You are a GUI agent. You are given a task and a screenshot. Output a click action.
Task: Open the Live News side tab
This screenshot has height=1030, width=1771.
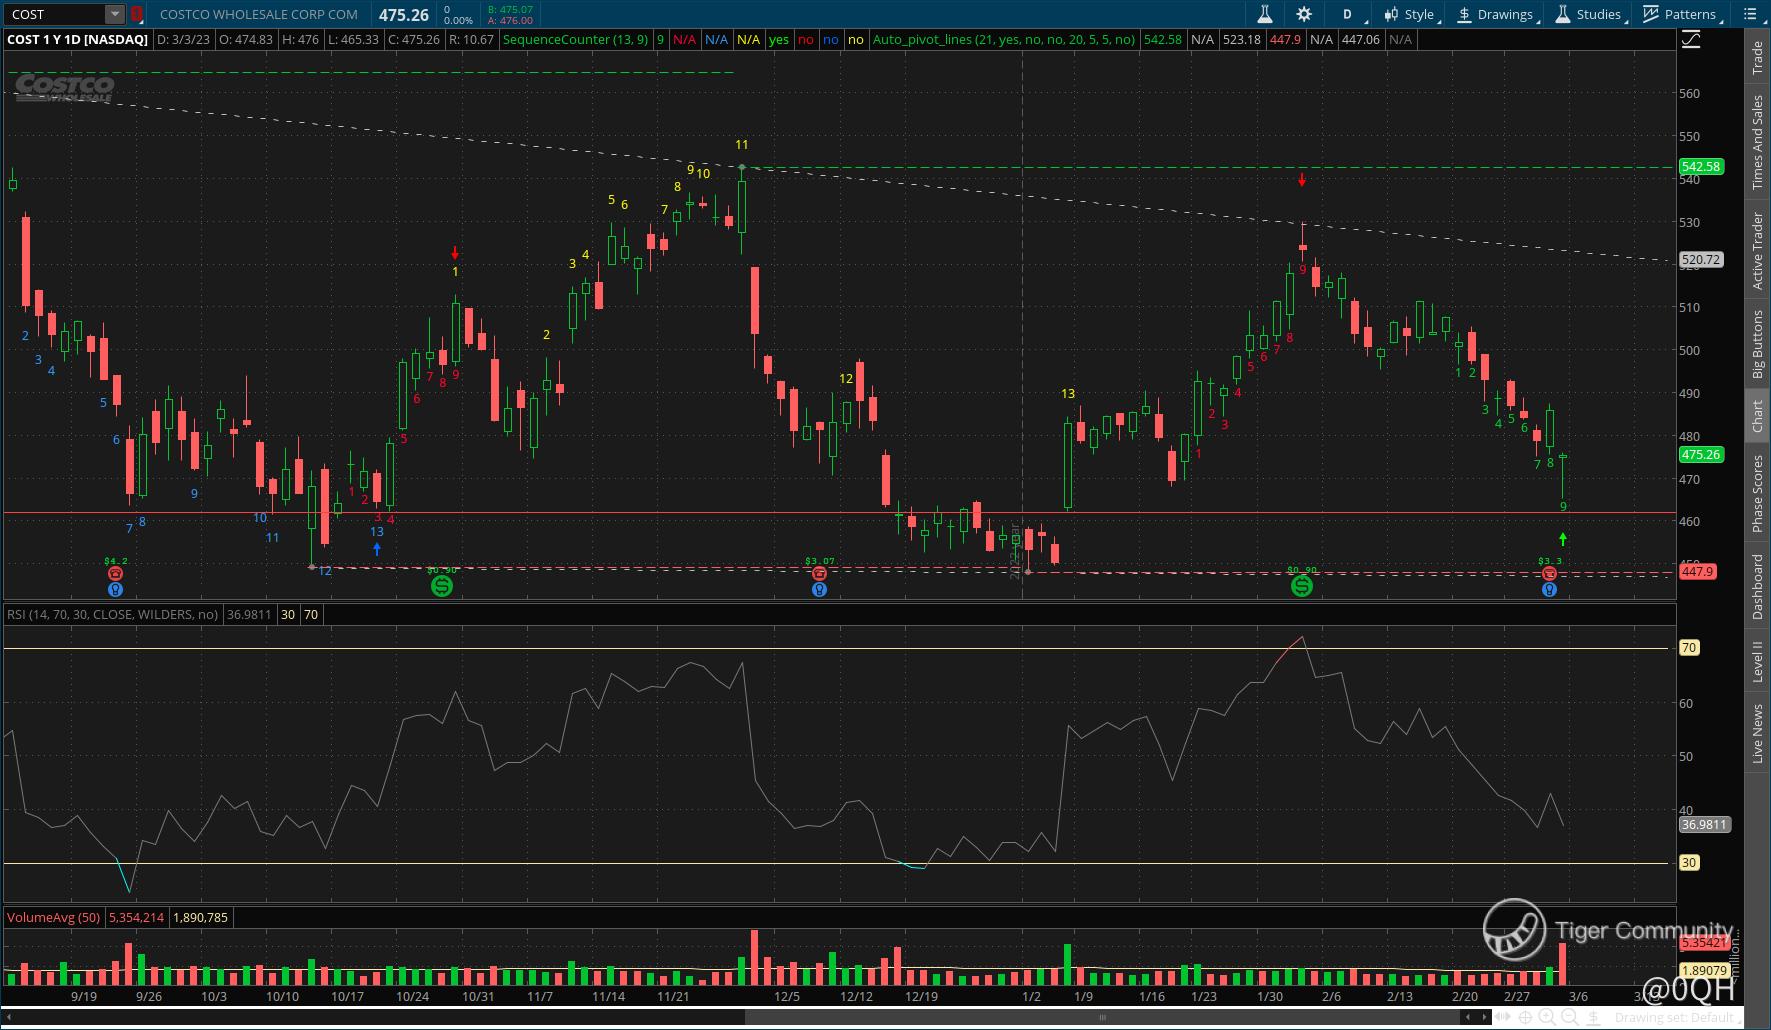1757,734
